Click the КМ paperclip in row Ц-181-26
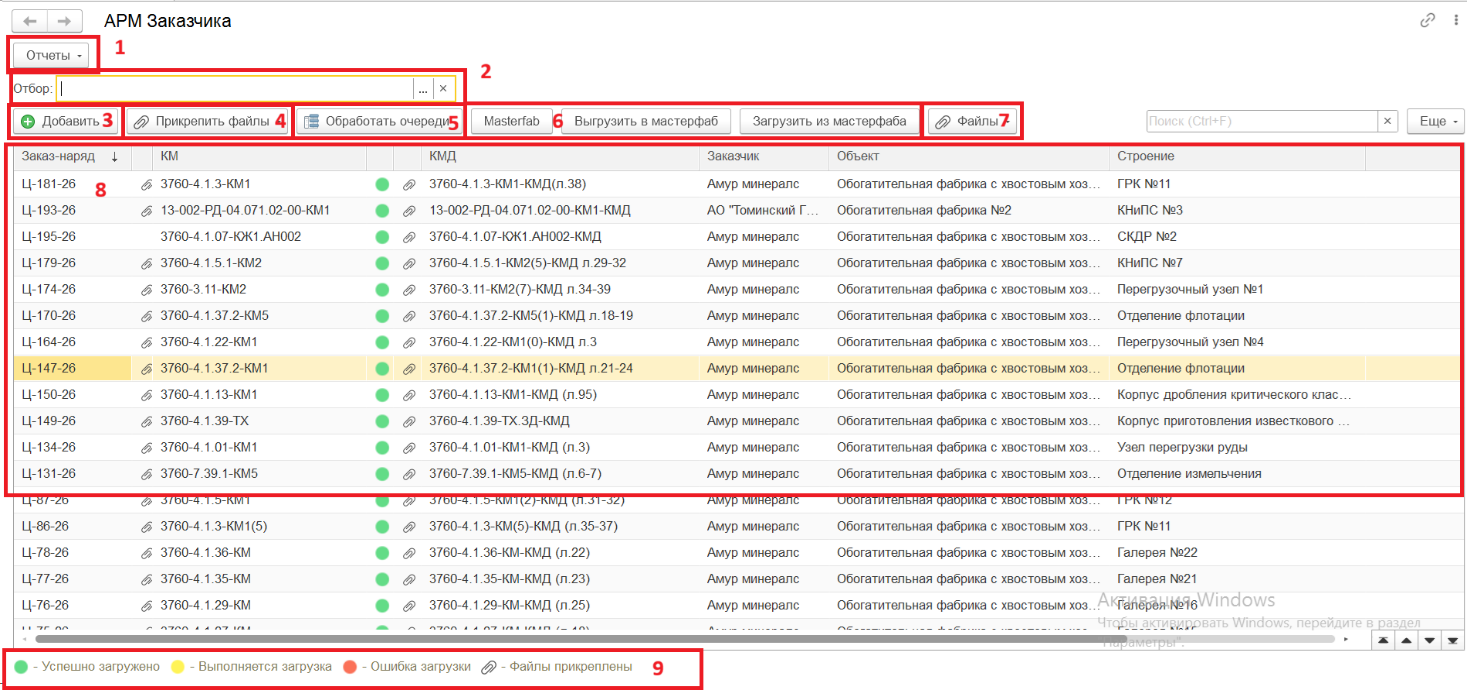The image size is (1467, 697). click(x=146, y=184)
